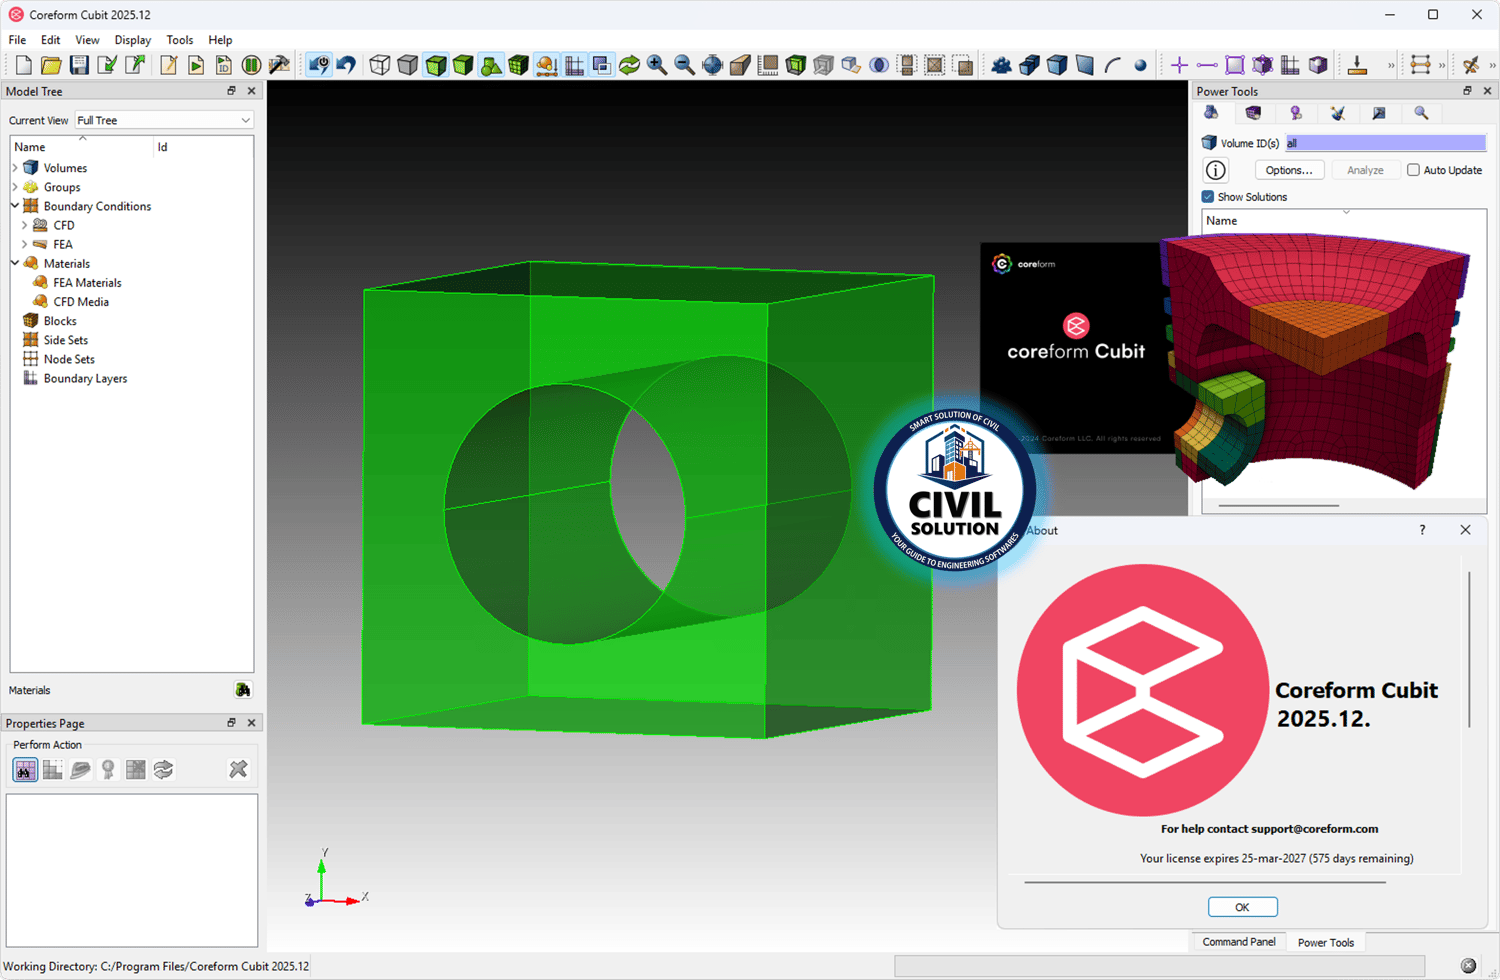Select the blue curve entity icon
Screen dimensions: 1500x980
(1113, 66)
